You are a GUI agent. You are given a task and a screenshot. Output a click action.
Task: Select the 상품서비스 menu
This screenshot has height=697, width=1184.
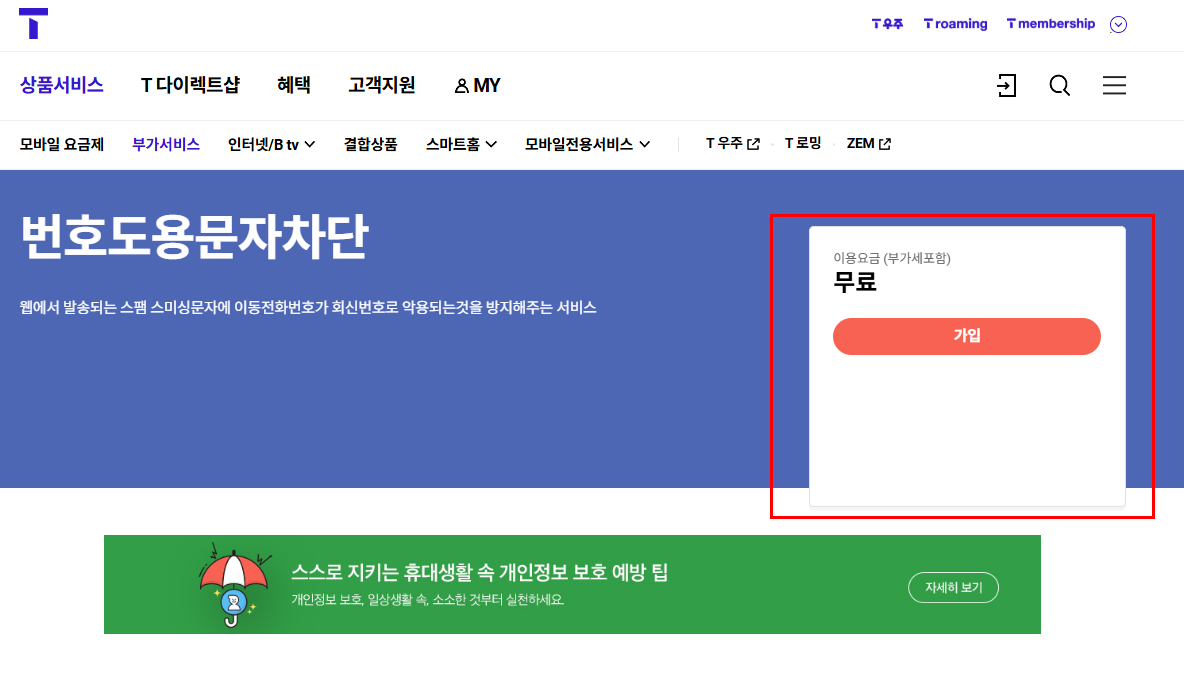(x=61, y=85)
